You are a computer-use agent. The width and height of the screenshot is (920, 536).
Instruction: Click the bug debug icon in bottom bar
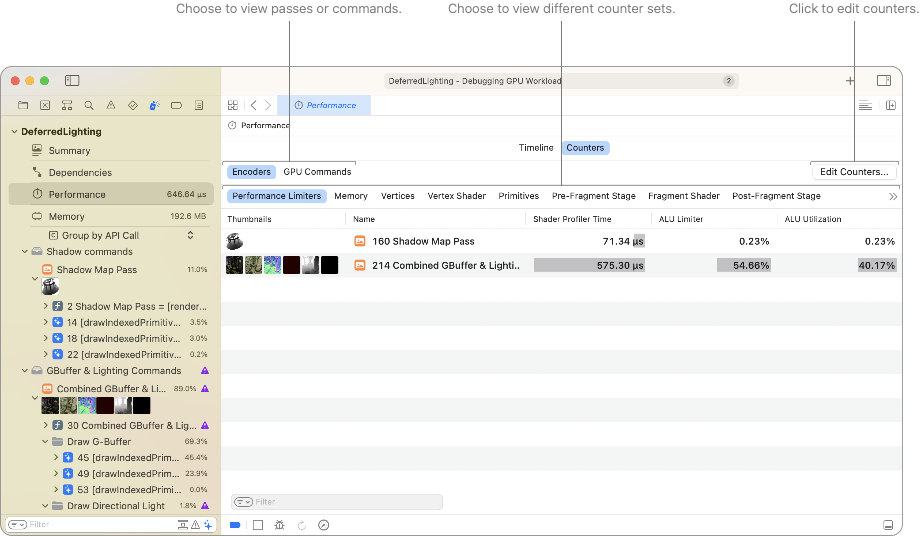point(279,525)
